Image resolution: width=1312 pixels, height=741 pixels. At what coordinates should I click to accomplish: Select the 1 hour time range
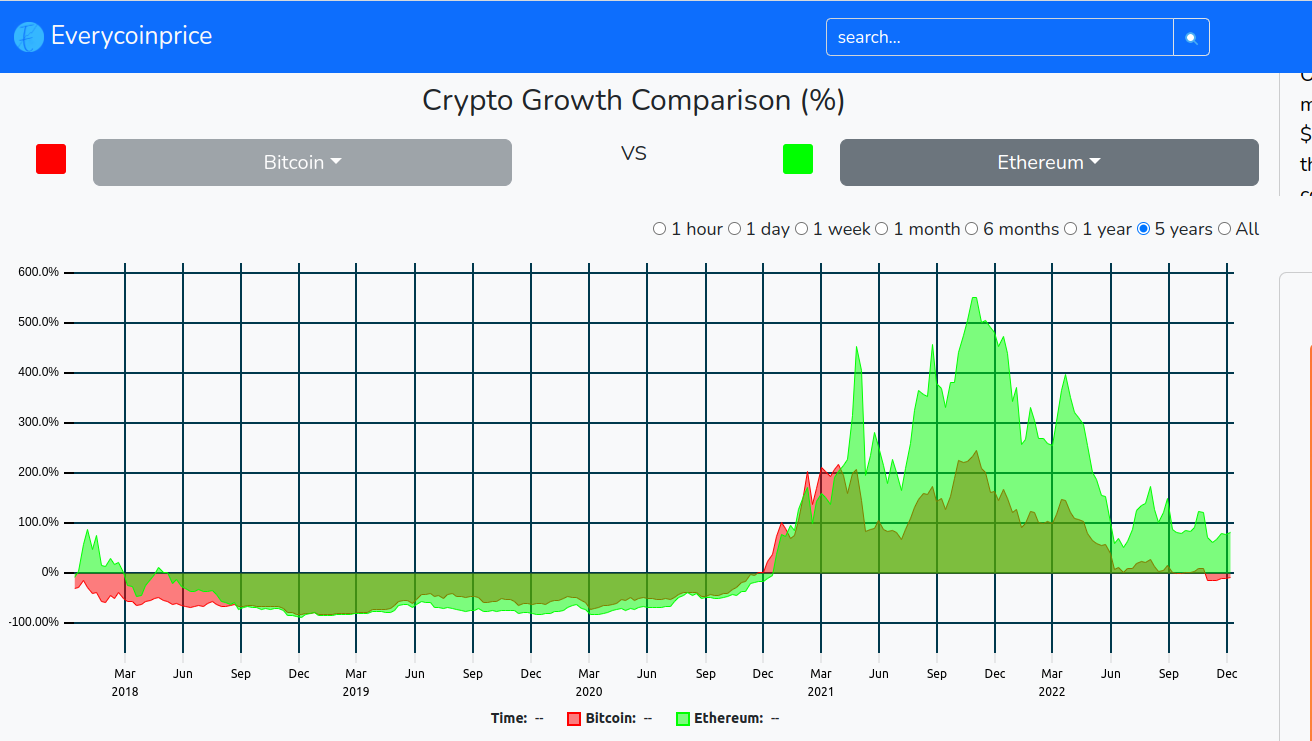659,229
